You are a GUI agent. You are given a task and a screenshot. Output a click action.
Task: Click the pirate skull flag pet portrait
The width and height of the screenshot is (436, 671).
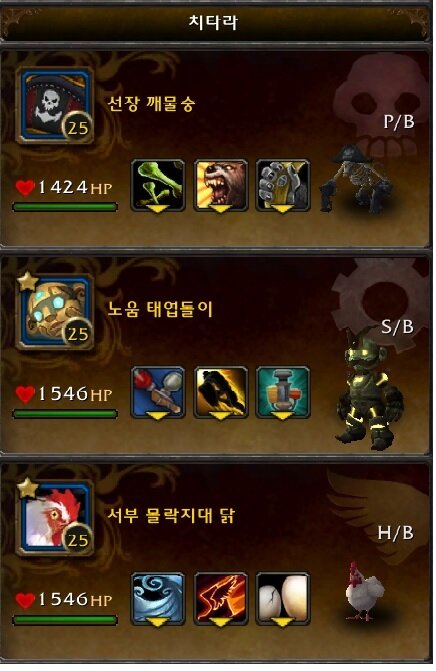(x=55, y=105)
